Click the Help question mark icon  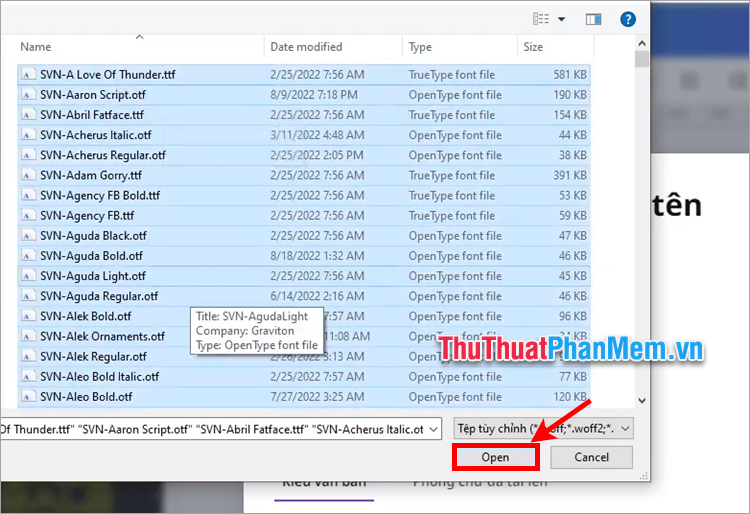pyautogui.click(x=628, y=19)
